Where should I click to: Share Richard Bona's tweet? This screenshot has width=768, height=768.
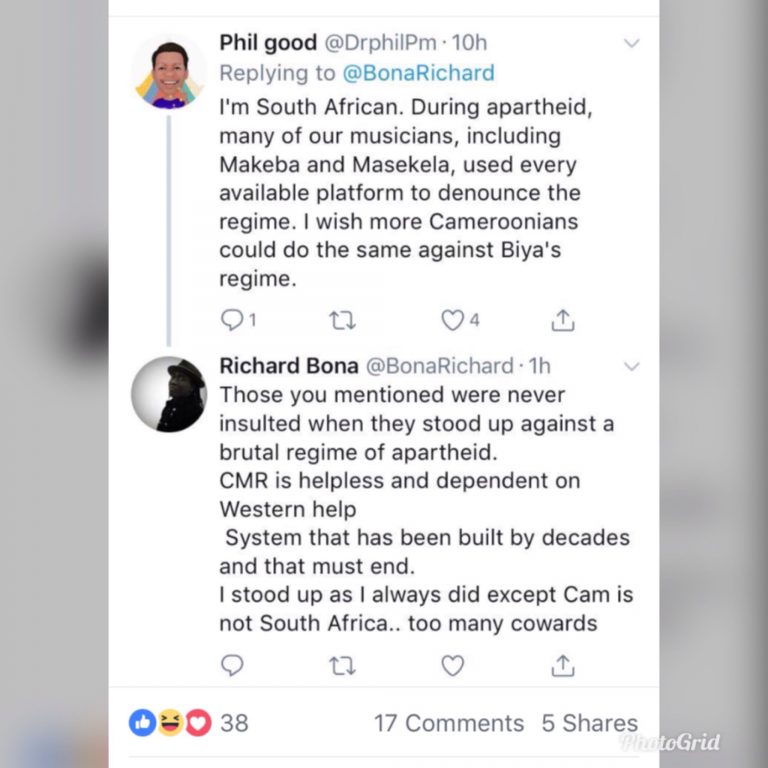pyautogui.click(x=563, y=665)
